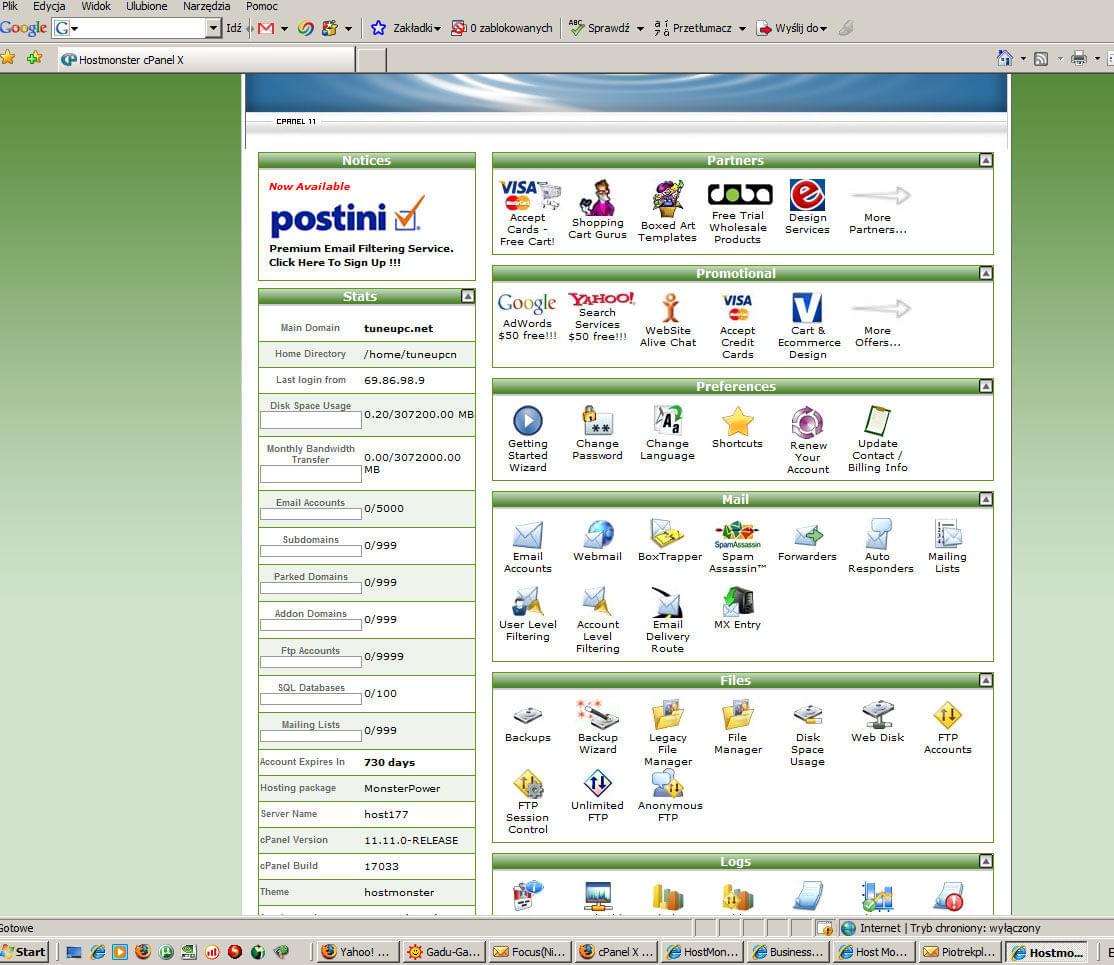Open the More Partners link
Image resolution: width=1114 pixels, height=965 pixels.
click(877, 211)
